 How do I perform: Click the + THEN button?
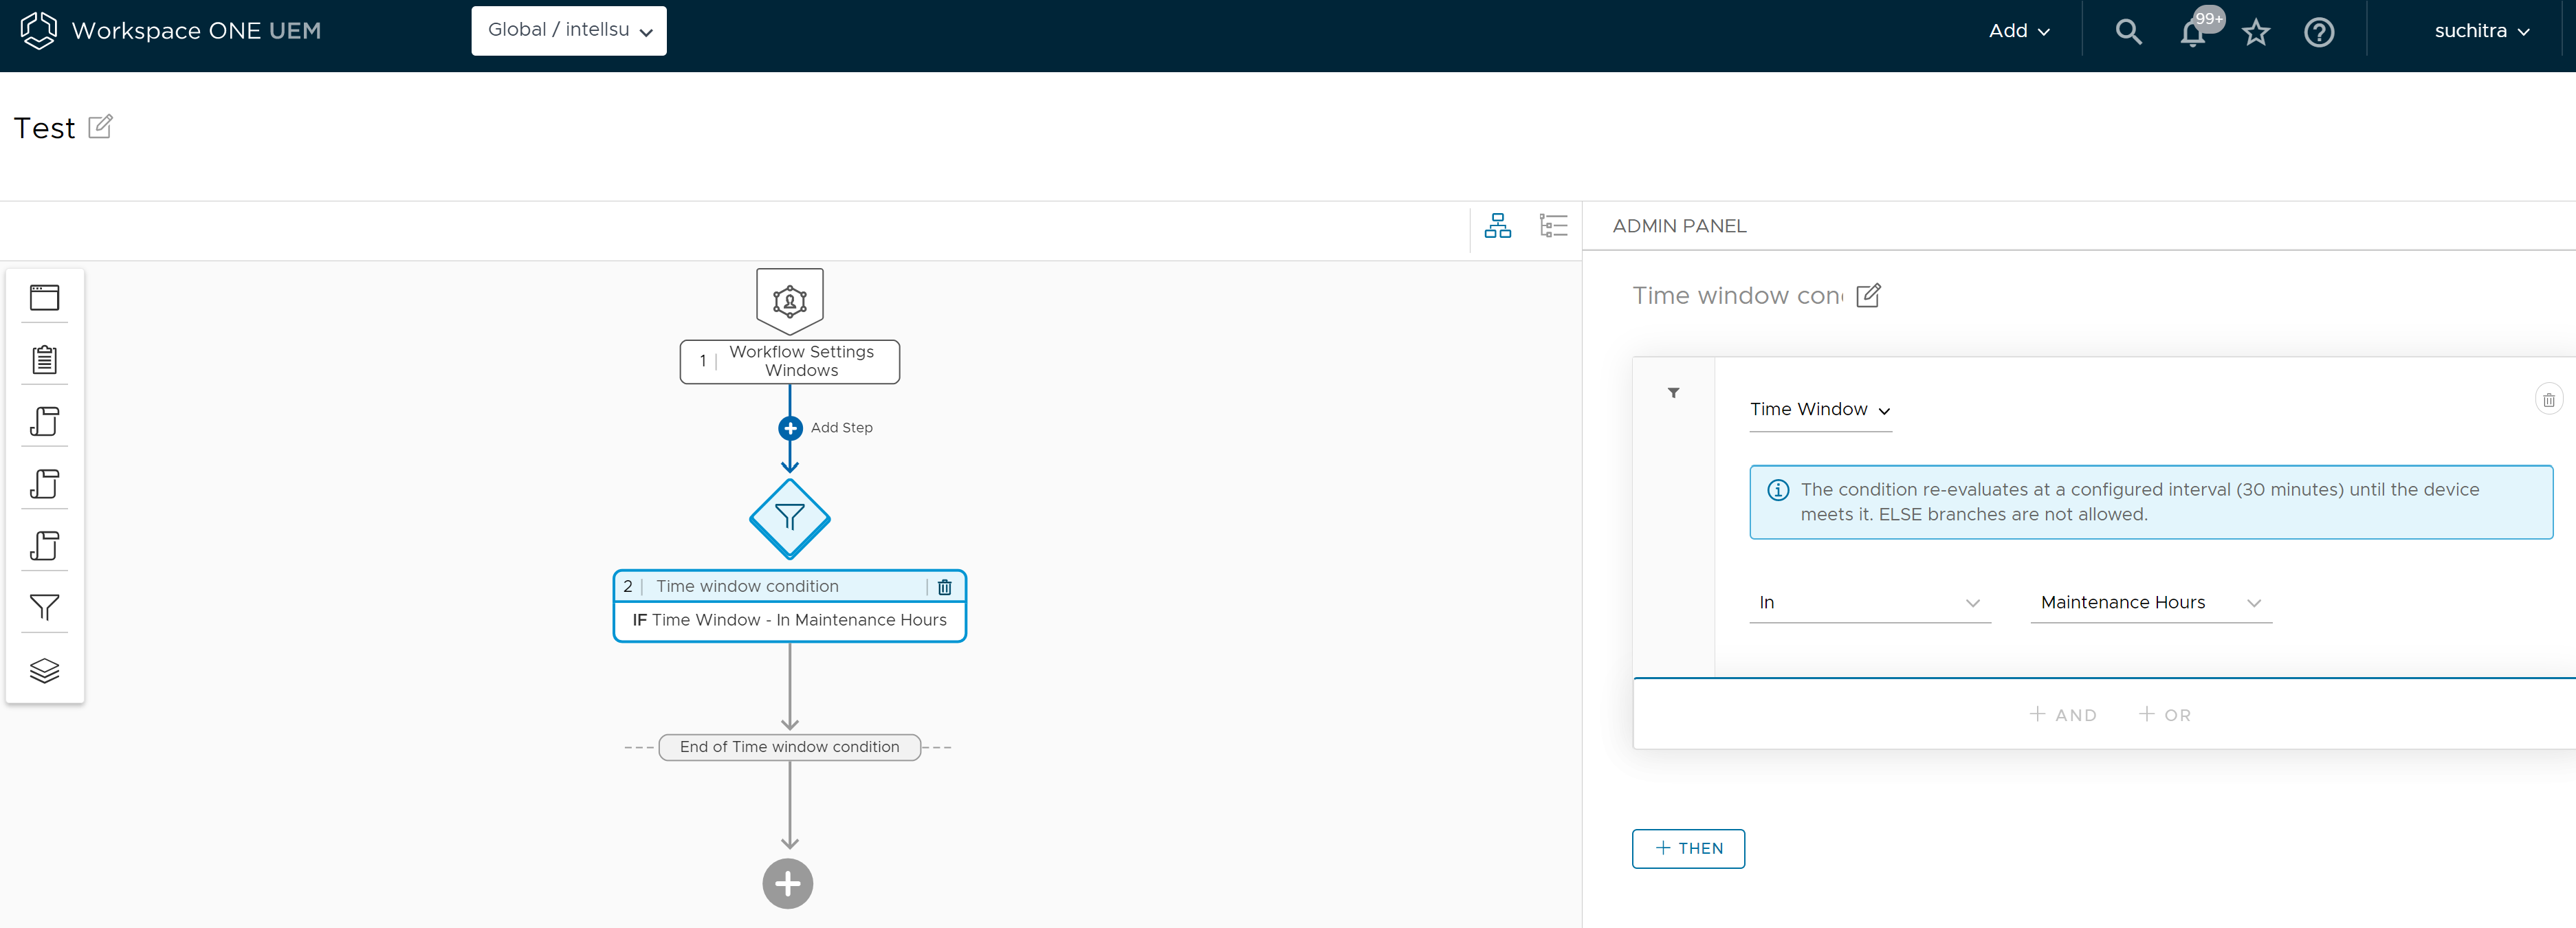click(x=1688, y=848)
